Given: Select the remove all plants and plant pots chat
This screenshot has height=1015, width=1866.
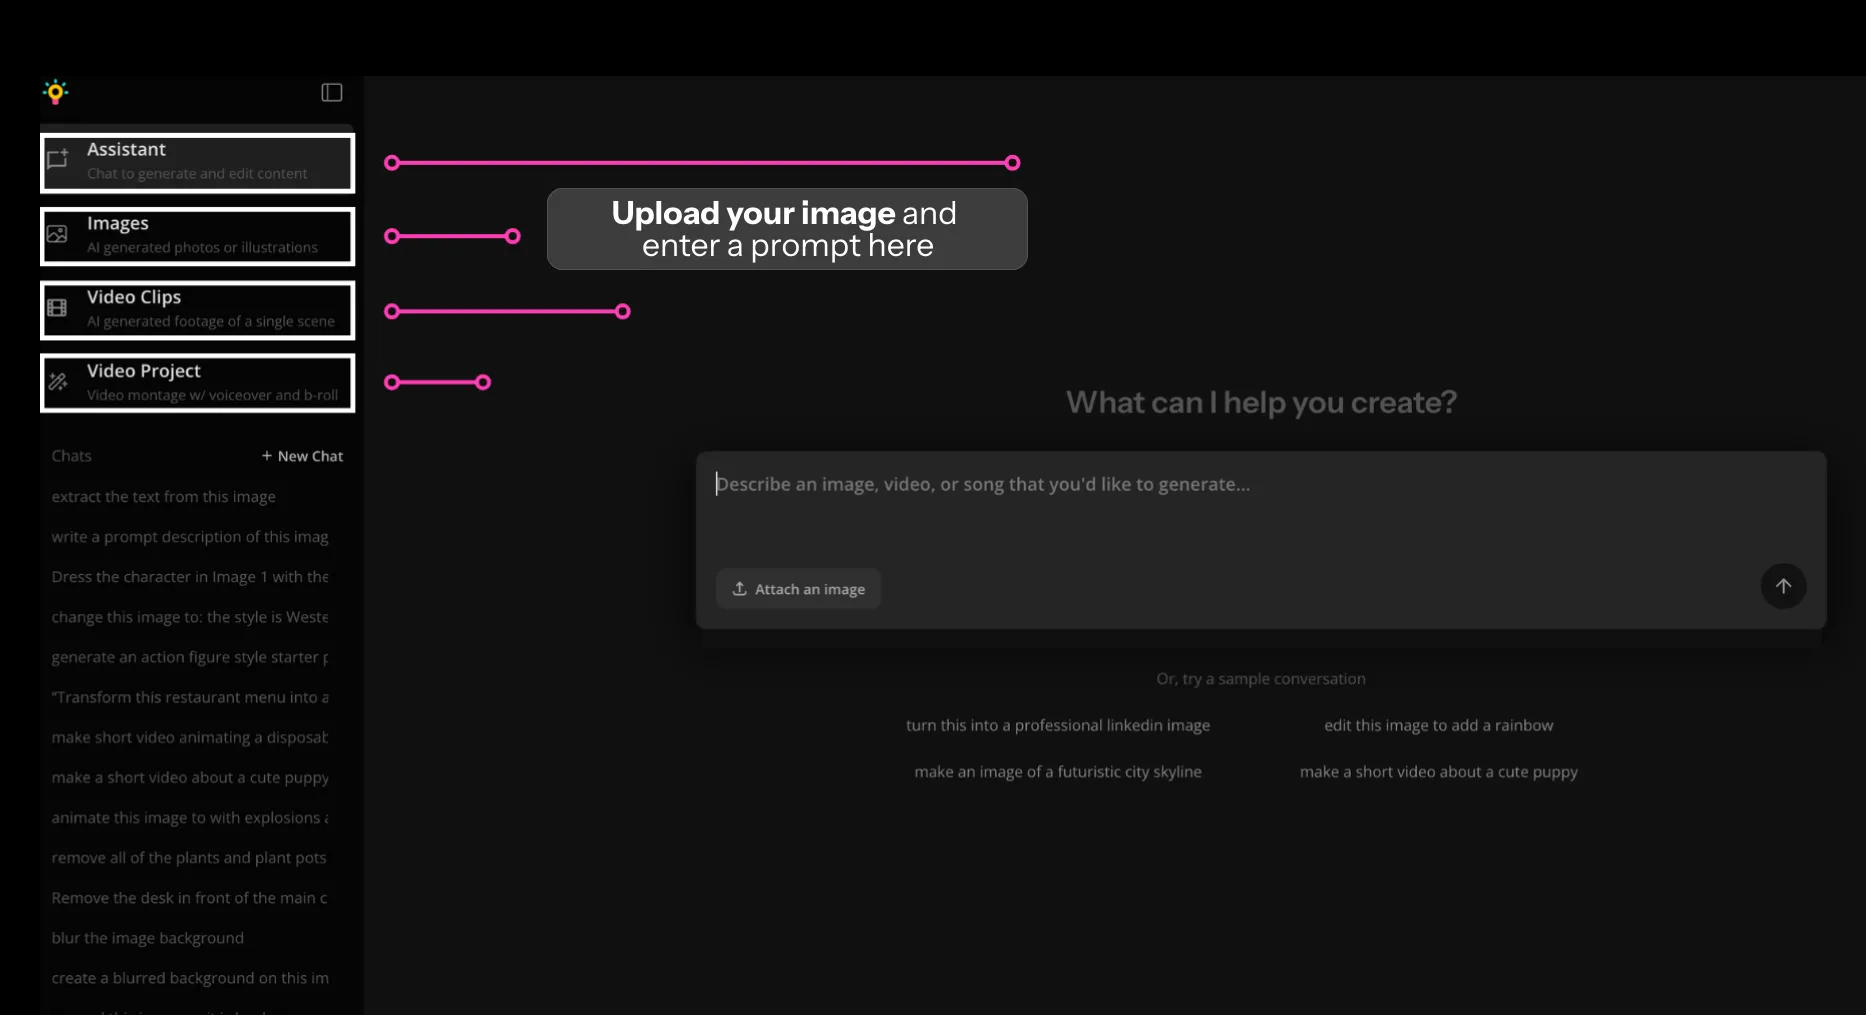Looking at the screenshot, I should click(x=188, y=857).
